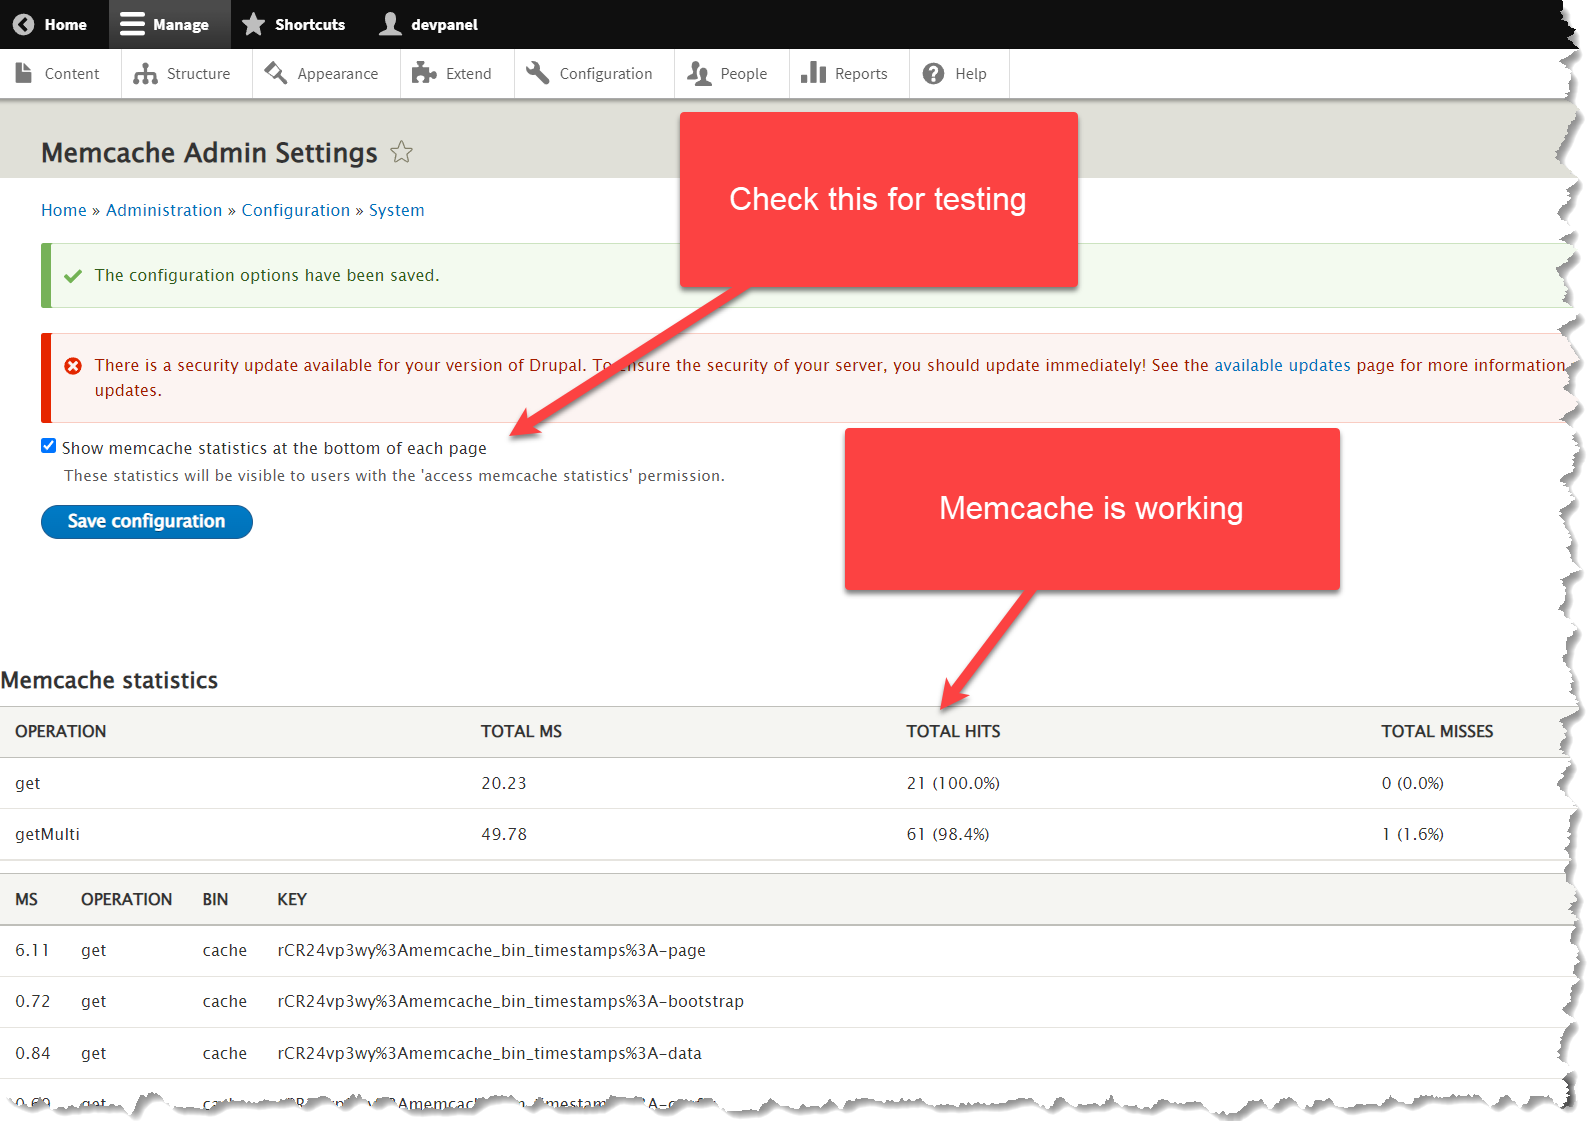Screen dimensions: 1587x1121
Task: Click the Memcache Admin Settings page title
Action: point(209,152)
